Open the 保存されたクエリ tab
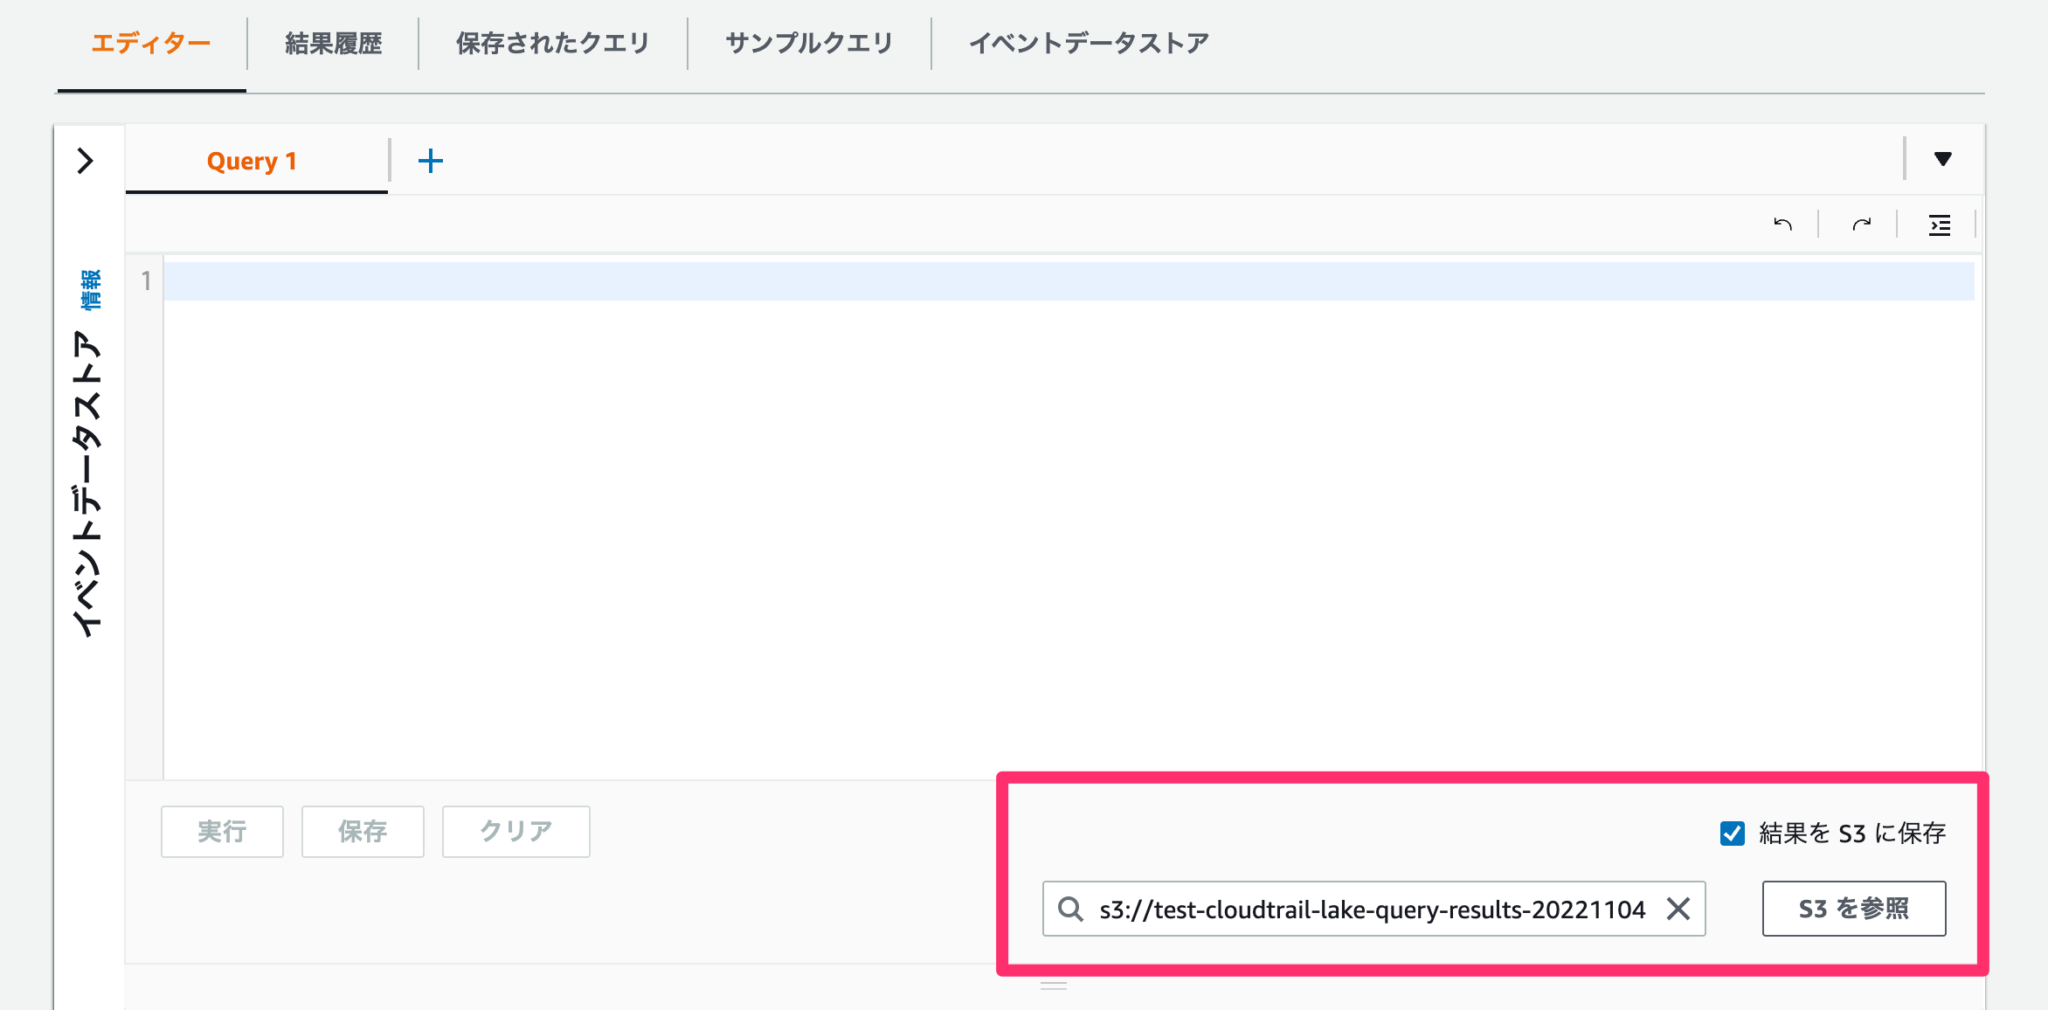2048x1010 pixels. tap(551, 42)
